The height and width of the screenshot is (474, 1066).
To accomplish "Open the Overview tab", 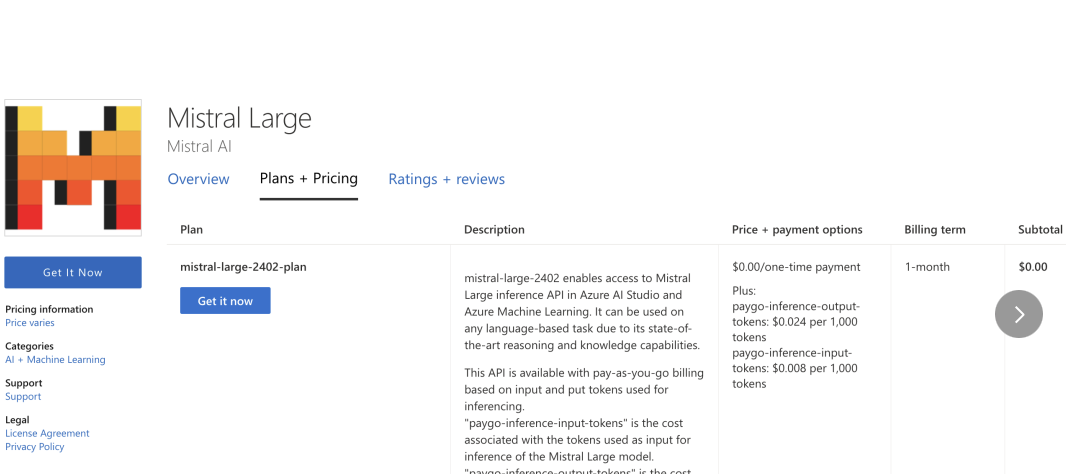I will pos(199,179).
